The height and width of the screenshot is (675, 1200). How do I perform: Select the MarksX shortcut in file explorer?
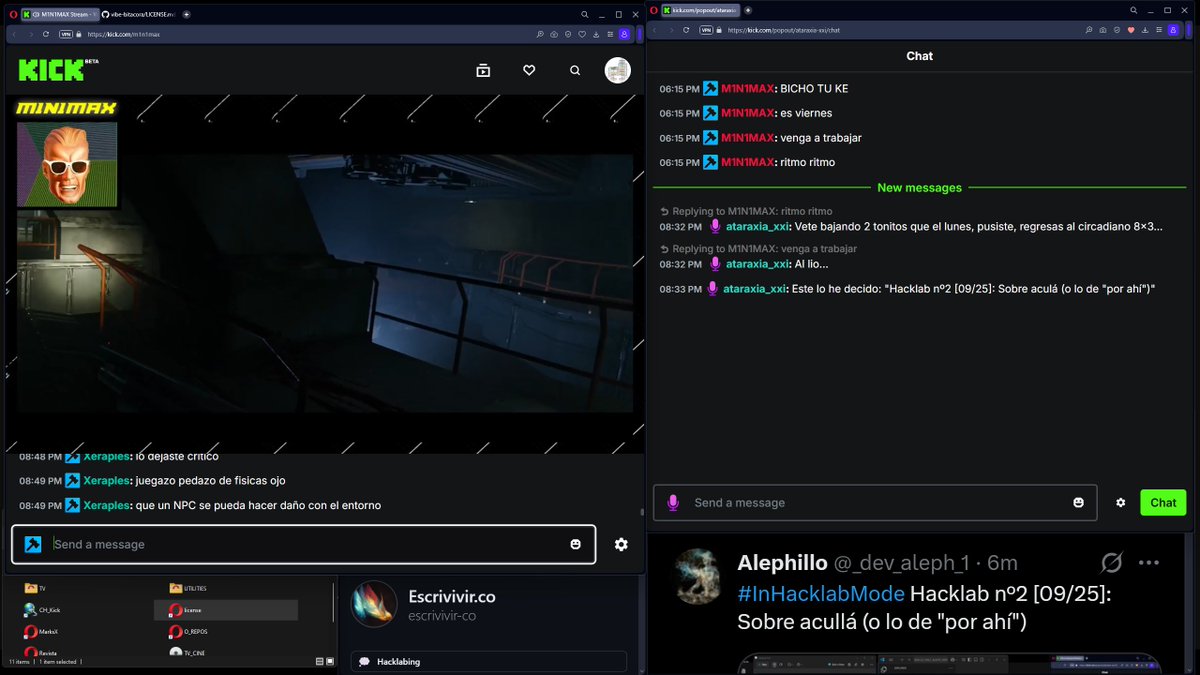[x=41, y=631]
